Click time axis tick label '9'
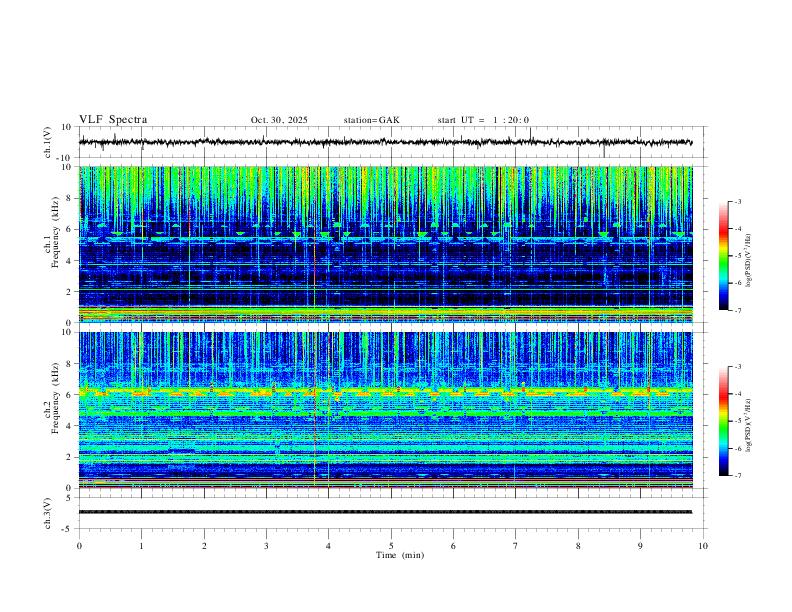The width and height of the screenshot is (792, 612). pos(640,546)
